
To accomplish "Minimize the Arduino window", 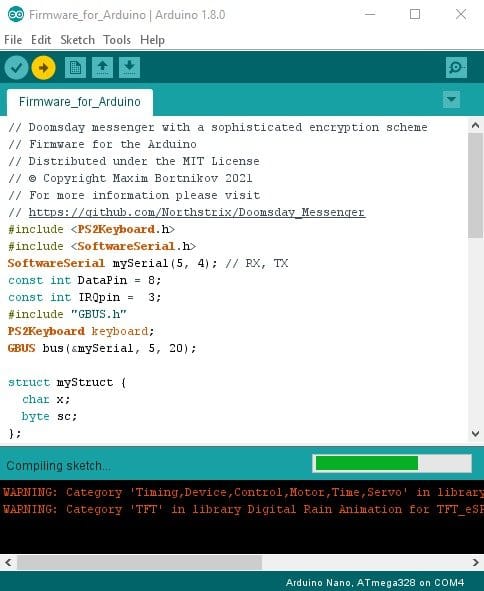I will (x=370, y=14).
